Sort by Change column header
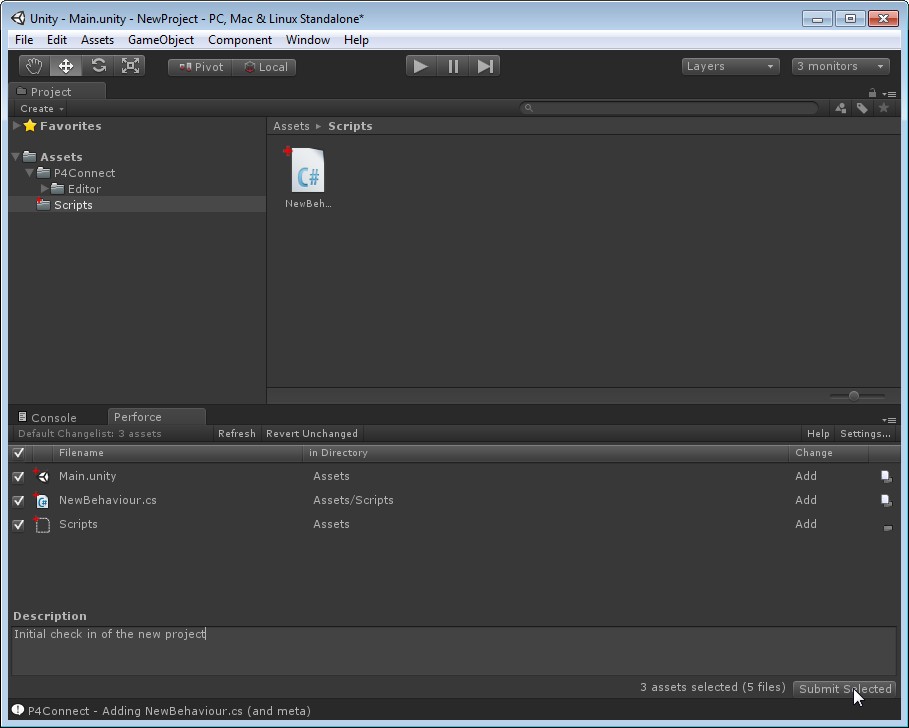 (828, 453)
